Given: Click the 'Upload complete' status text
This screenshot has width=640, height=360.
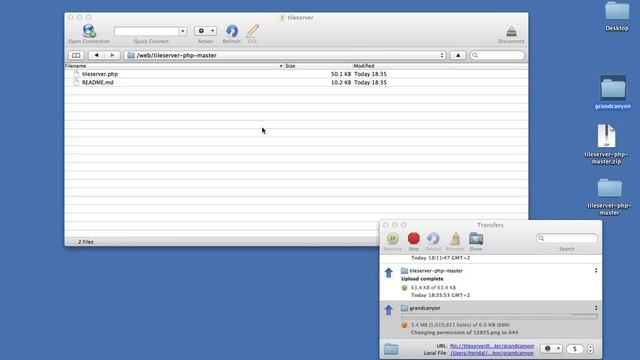Looking at the screenshot, I should [x=422, y=279].
